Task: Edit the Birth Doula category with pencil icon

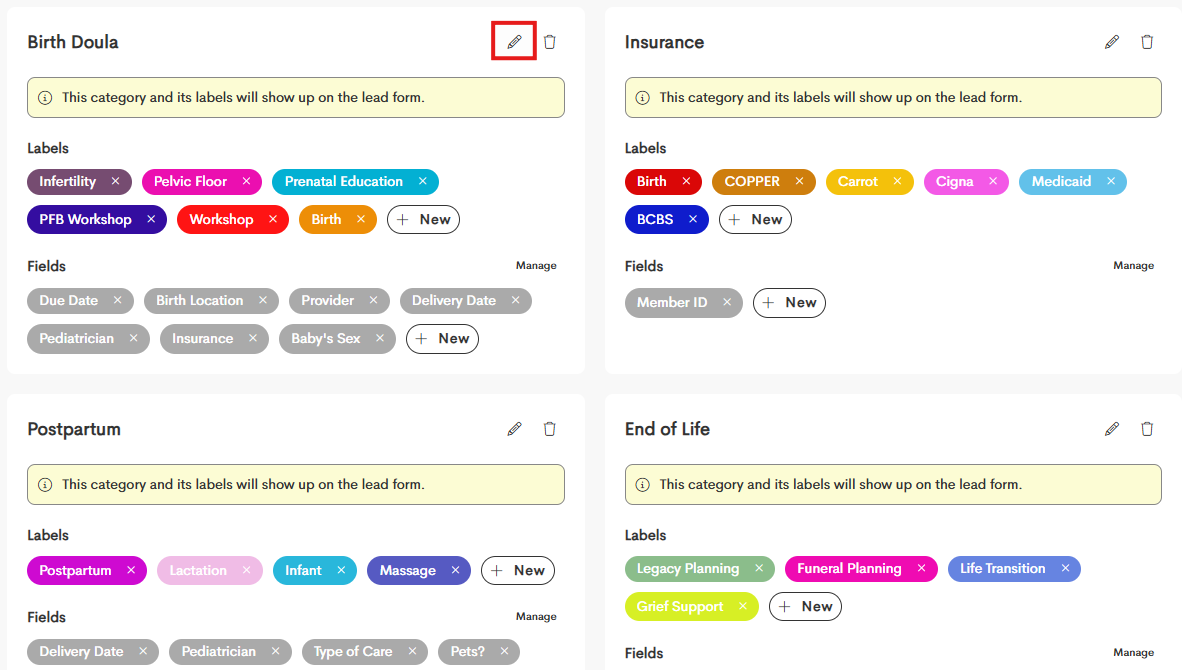Action: (x=514, y=41)
